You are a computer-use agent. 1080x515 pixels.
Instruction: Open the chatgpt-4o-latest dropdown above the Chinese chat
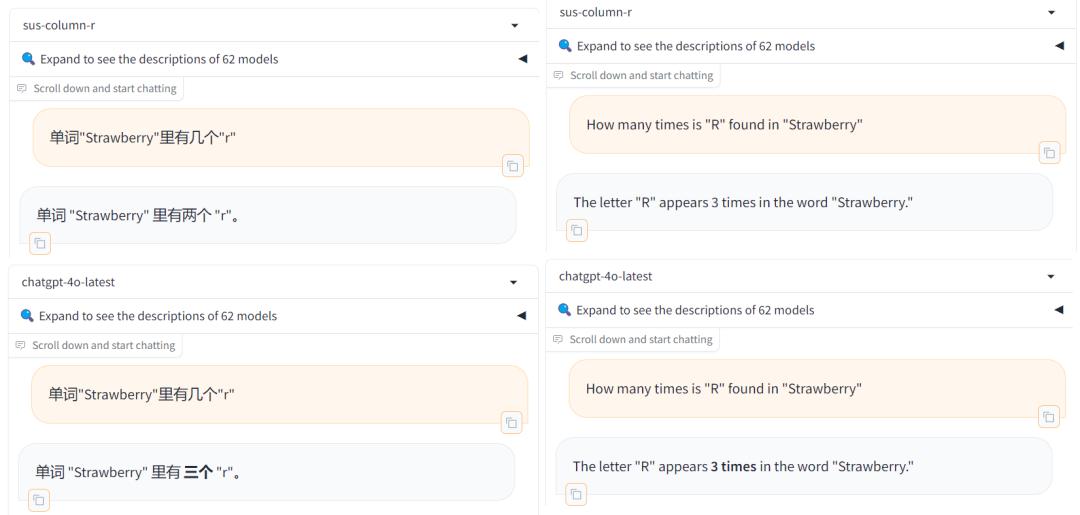(x=514, y=283)
